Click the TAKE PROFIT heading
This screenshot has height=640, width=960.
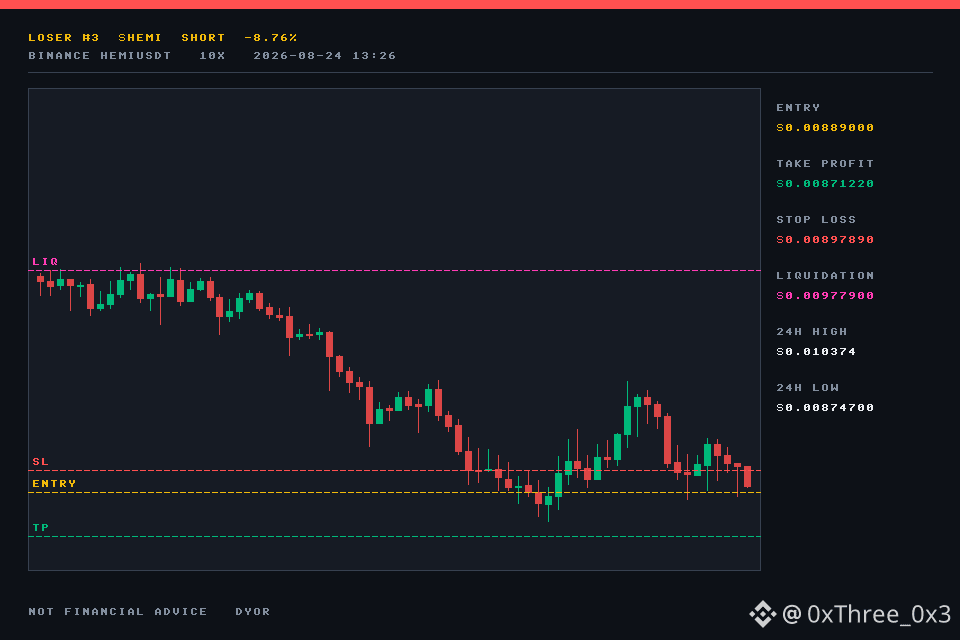point(825,164)
